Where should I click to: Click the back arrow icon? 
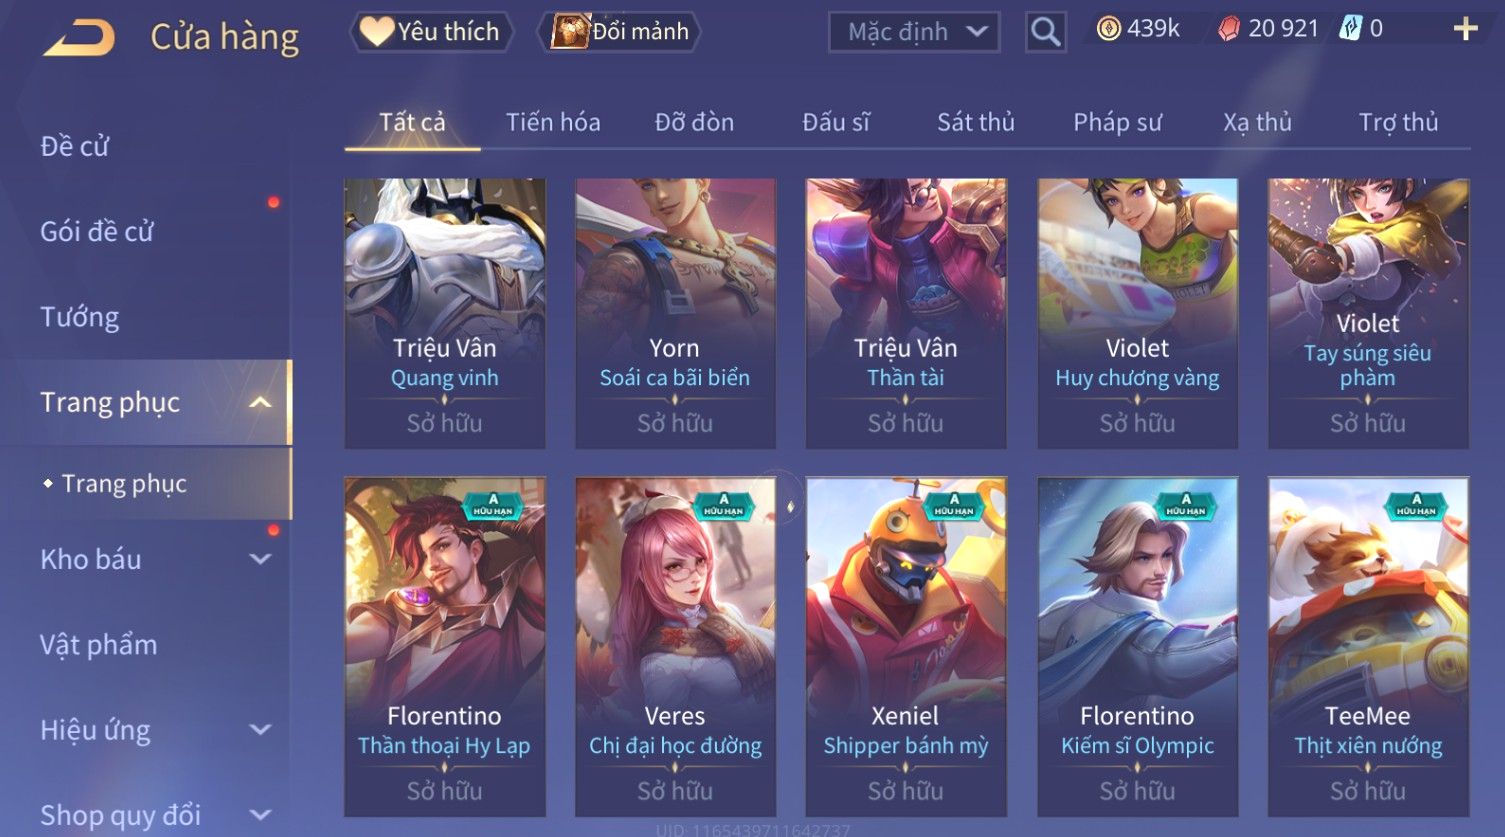point(78,37)
